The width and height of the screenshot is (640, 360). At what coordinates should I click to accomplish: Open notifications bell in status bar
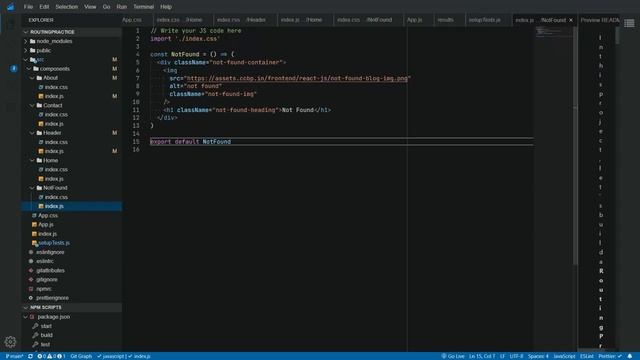tap(630, 356)
